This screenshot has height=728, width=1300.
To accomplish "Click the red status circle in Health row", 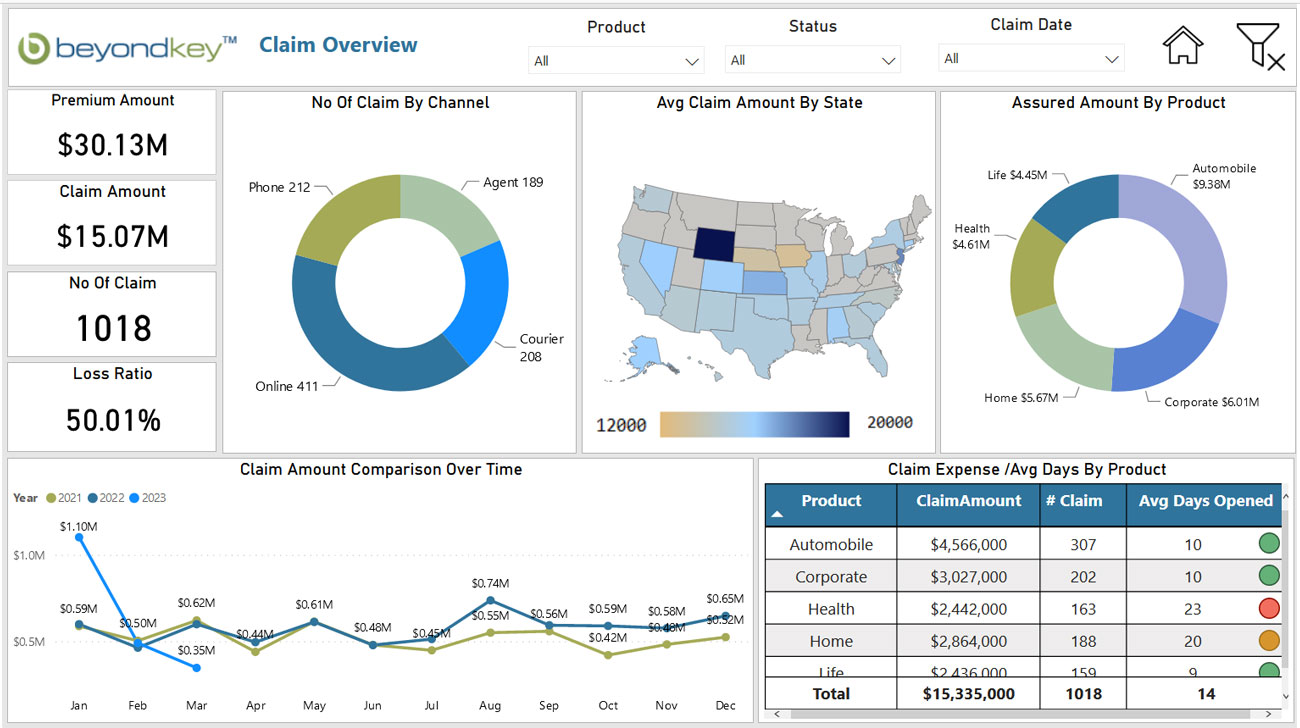I will (1269, 608).
